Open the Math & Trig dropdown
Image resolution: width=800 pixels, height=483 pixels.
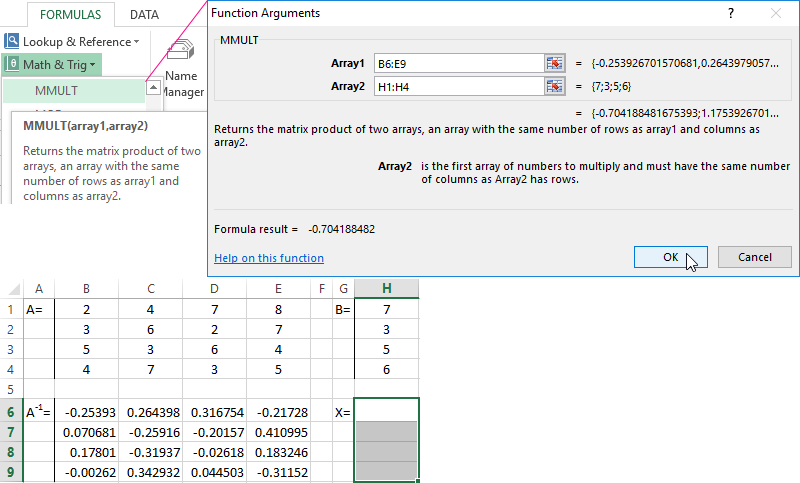coord(92,65)
